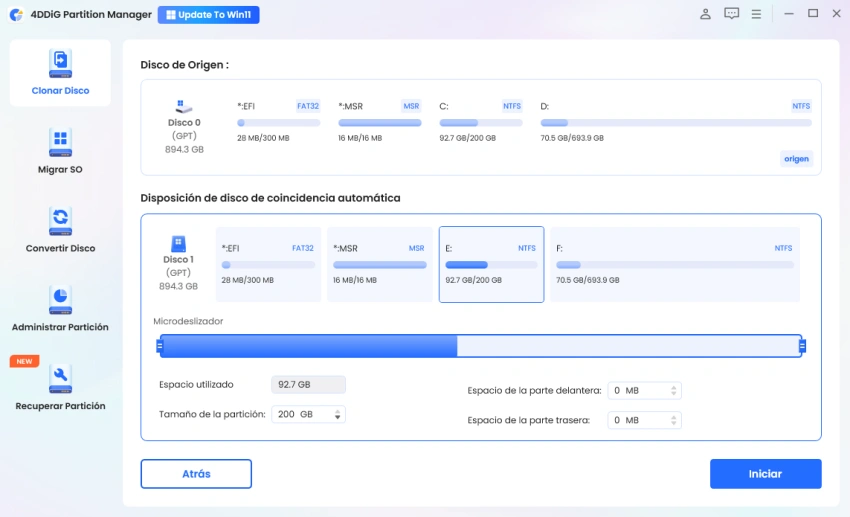
Task: Click the MSR tag of source *:MSR
Action: point(411,106)
